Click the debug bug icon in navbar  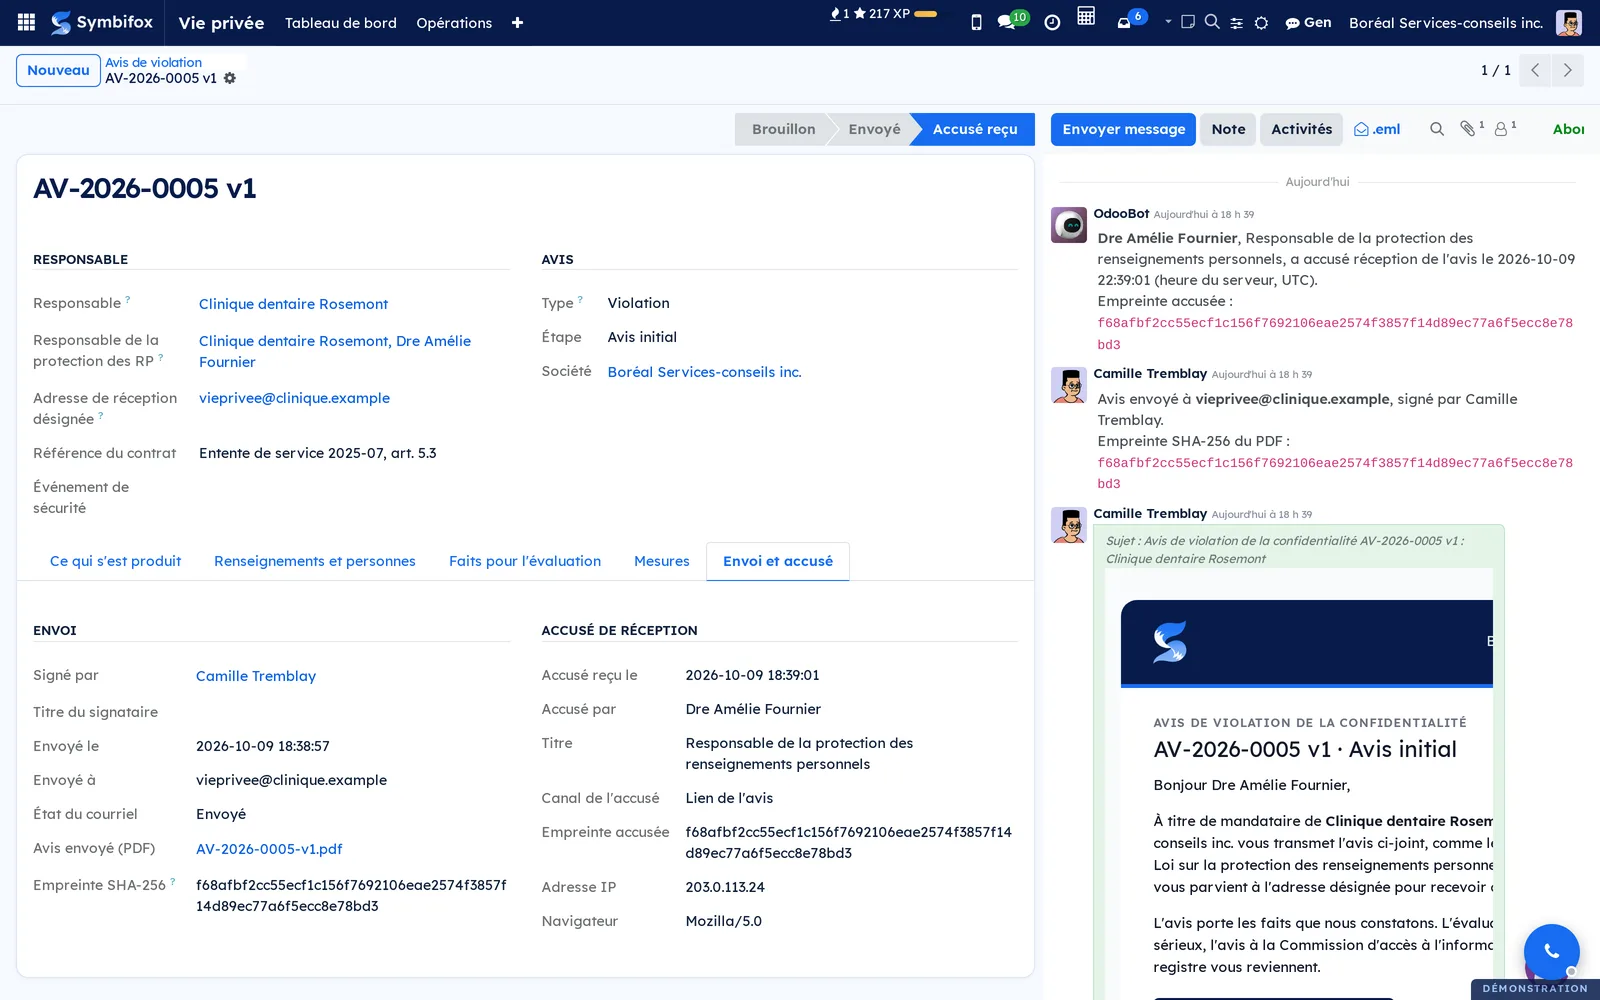tap(1262, 22)
